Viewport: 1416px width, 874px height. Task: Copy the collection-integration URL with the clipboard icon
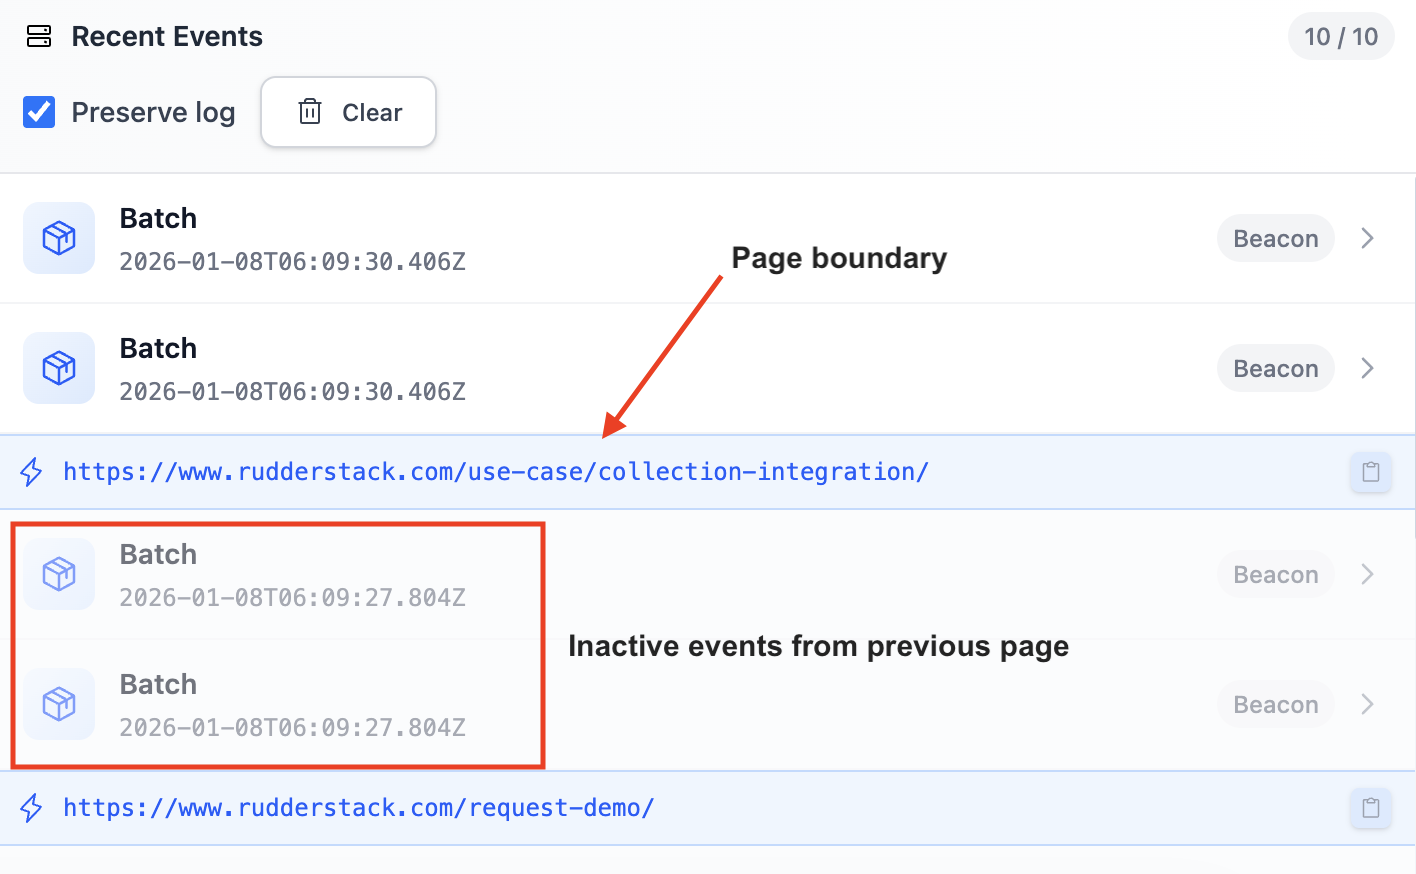[x=1370, y=472]
